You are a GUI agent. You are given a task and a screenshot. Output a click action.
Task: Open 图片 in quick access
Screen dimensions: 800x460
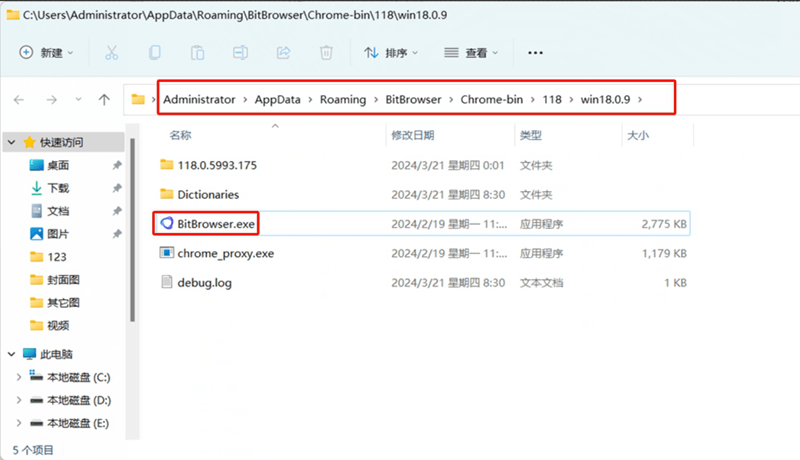point(58,234)
